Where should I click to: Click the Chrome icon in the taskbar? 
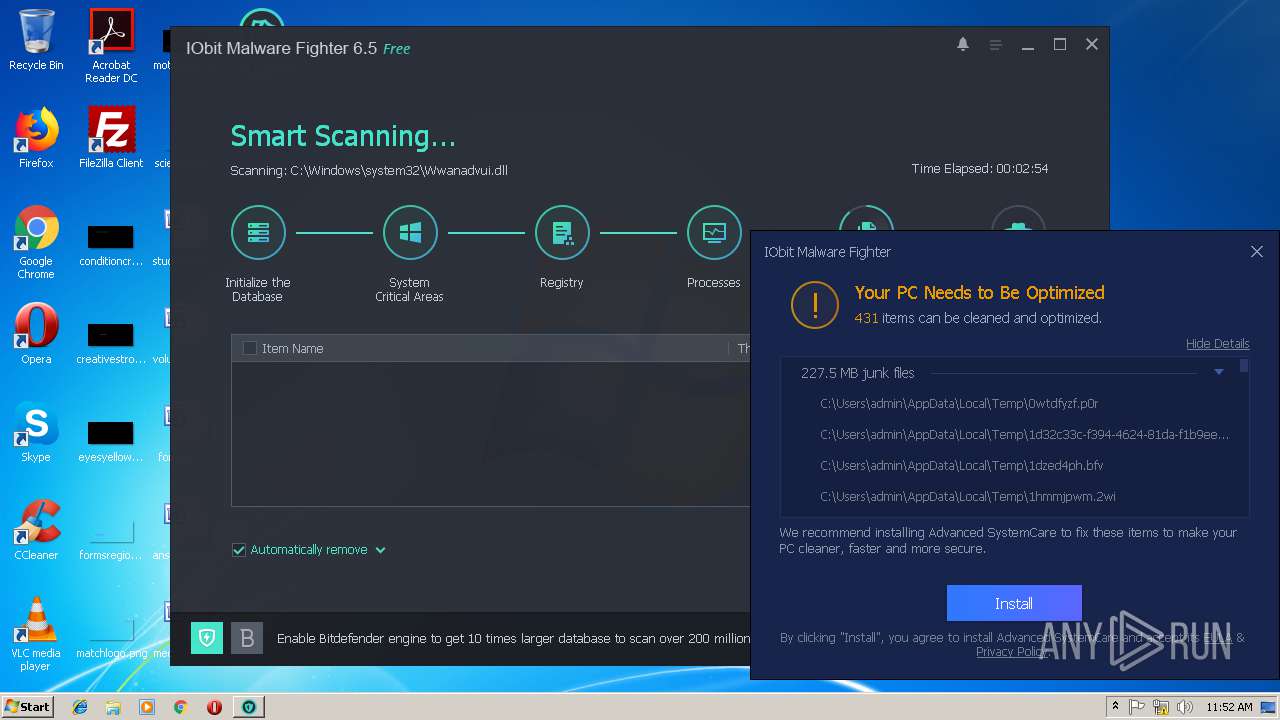(x=181, y=707)
